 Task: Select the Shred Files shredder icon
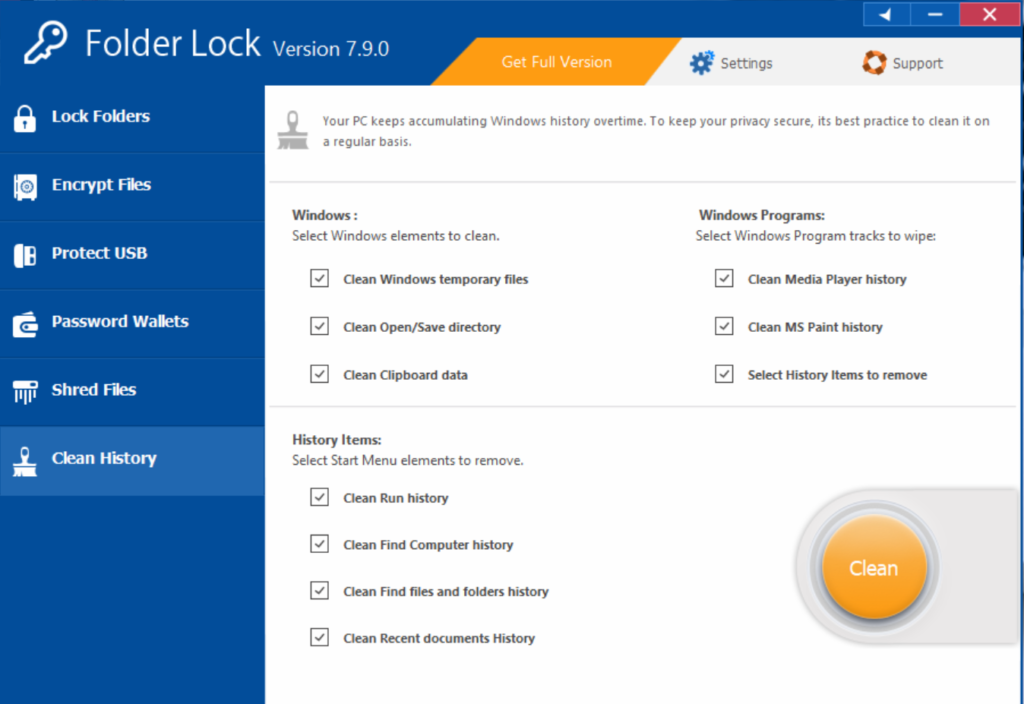[25, 390]
